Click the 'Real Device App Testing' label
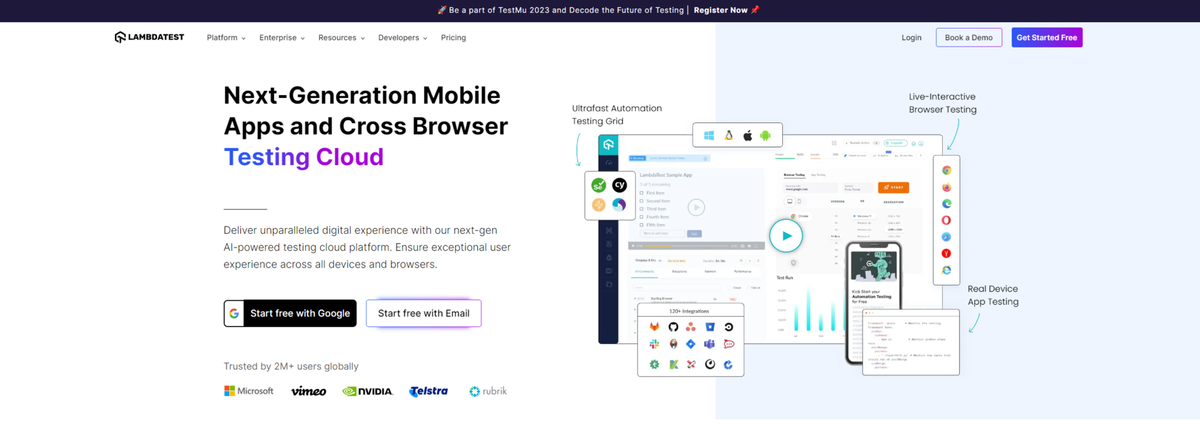The image size is (1200, 442). (993, 295)
